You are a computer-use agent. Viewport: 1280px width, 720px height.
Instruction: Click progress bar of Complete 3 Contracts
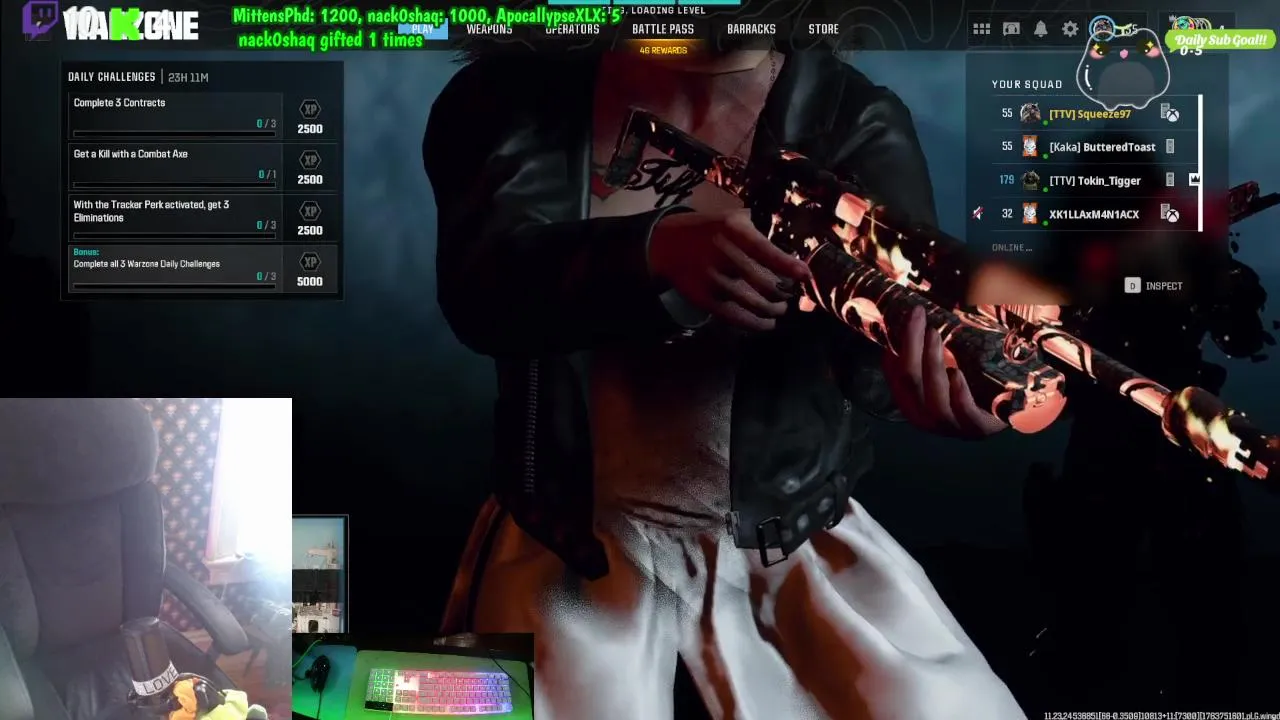coord(175,134)
